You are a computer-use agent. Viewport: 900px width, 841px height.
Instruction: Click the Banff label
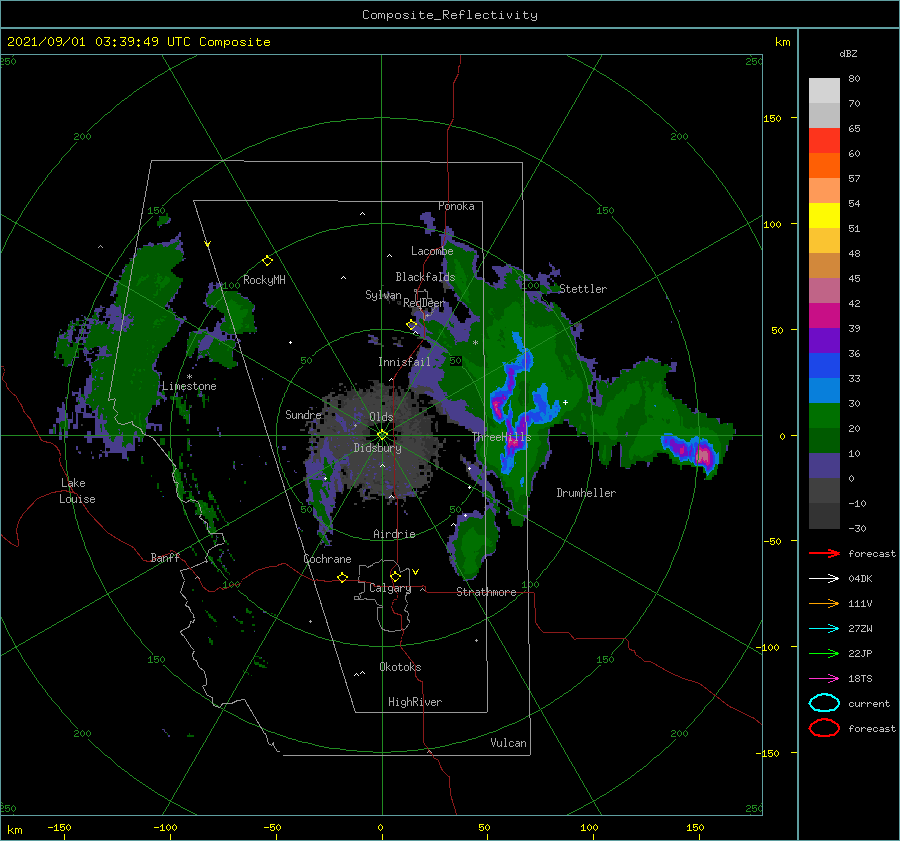[165, 557]
